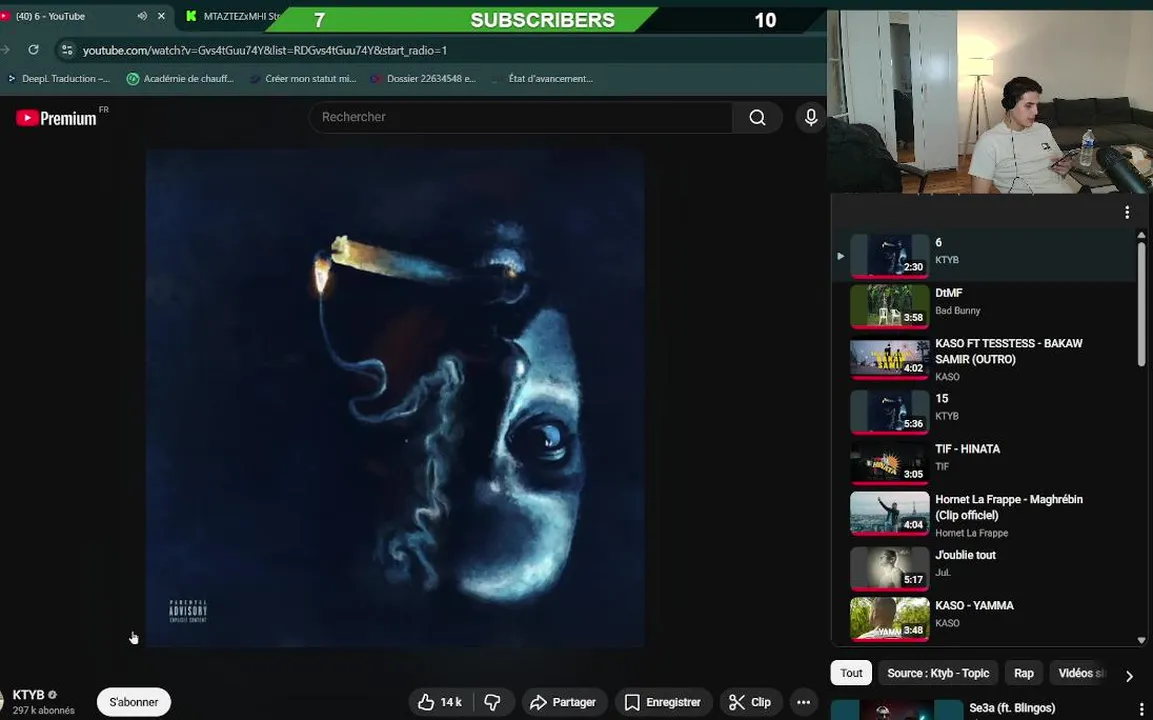Select the Rap filter chip

pos(1024,673)
